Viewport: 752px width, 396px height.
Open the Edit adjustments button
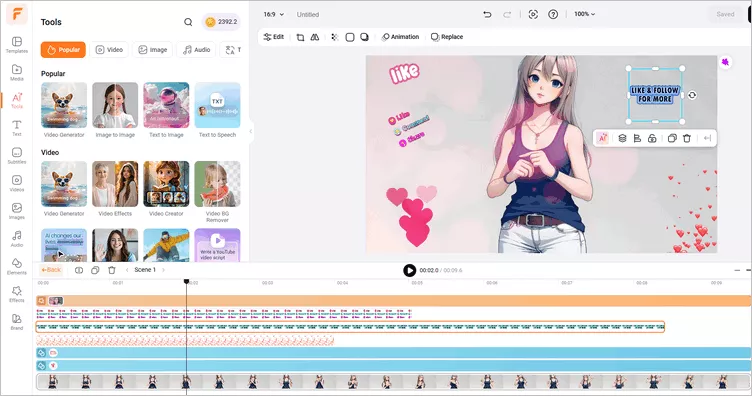pos(274,37)
